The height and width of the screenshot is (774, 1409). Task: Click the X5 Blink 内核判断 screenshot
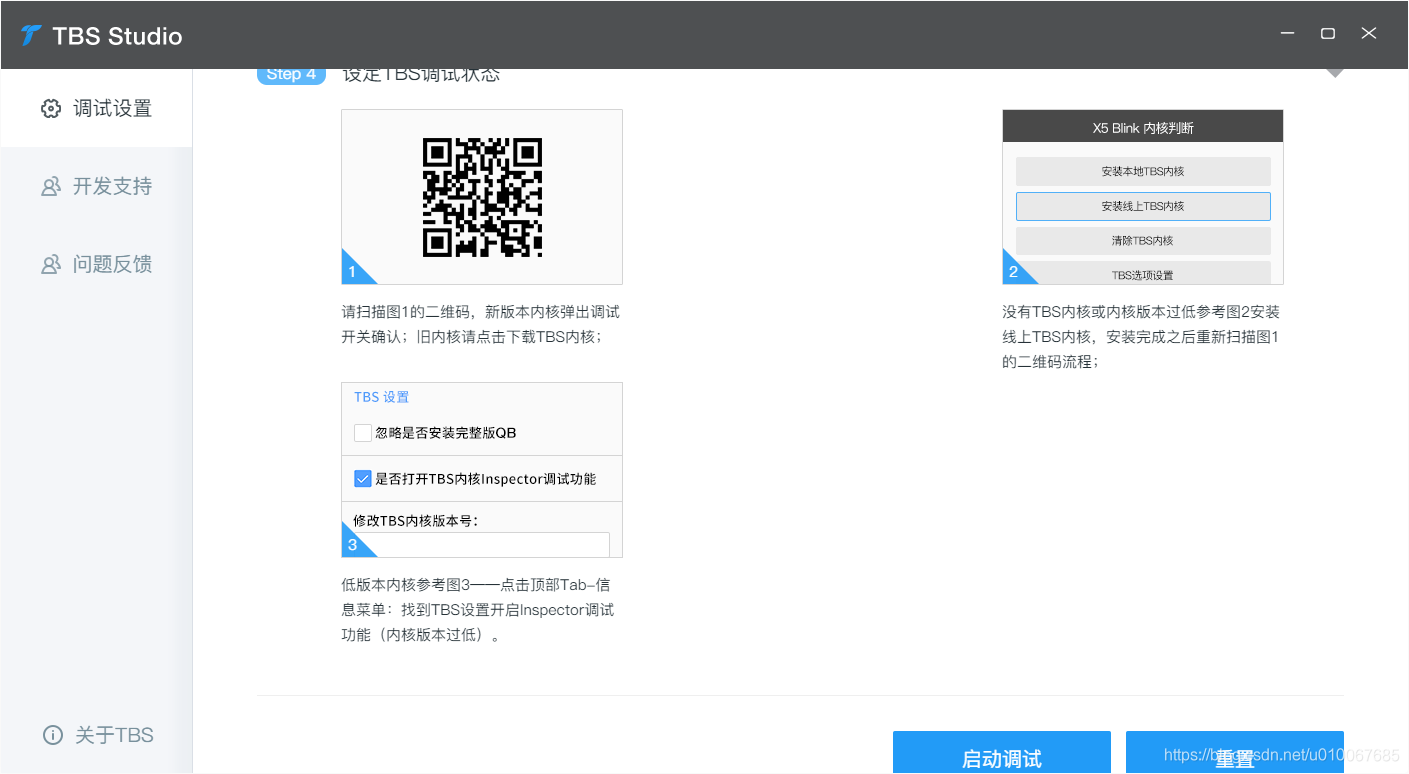click(x=1143, y=197)
